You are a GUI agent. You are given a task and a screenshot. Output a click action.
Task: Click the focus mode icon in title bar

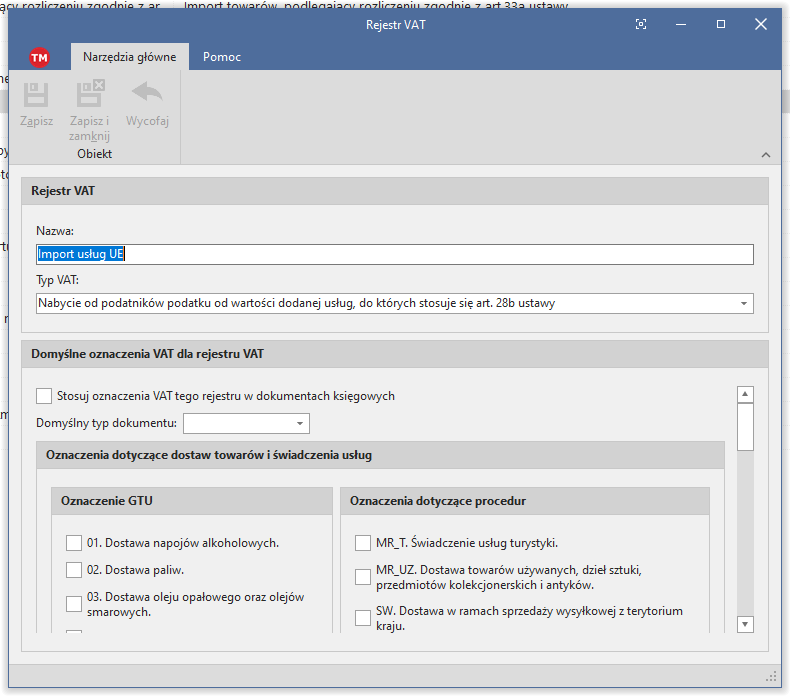pyautogui.click(x=641, y=24)
